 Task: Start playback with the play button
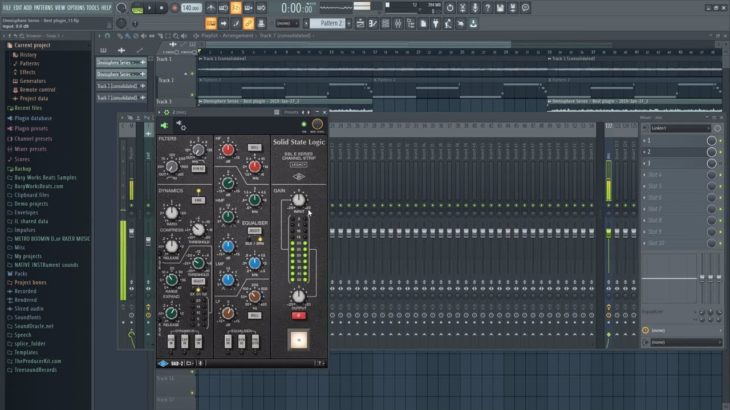(x=150, y=8)
